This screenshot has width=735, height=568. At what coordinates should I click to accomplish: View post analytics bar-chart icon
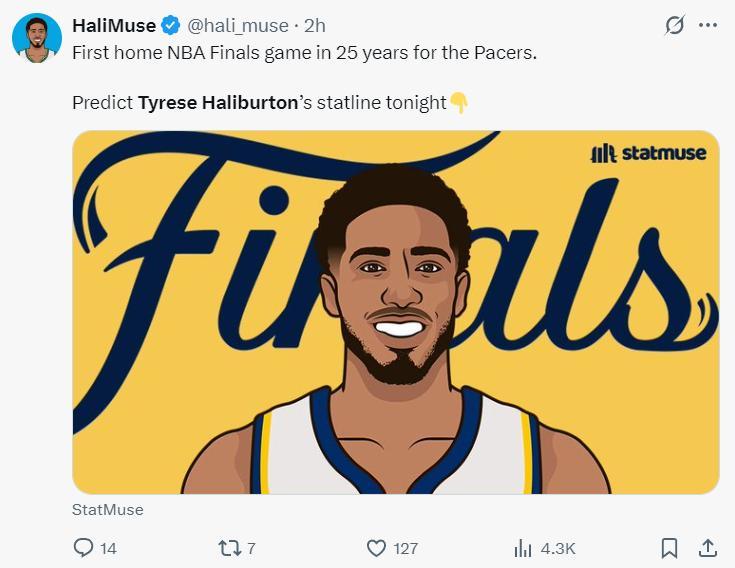tap(522, 548)
